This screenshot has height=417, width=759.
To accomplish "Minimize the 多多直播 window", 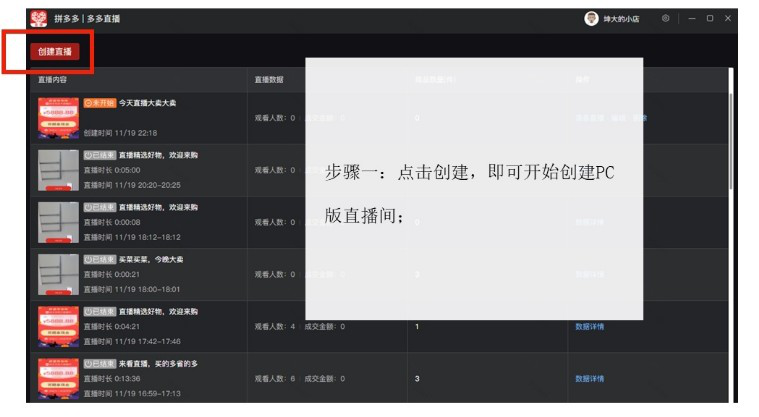I will pyautogui.click(x=690, y=18).
